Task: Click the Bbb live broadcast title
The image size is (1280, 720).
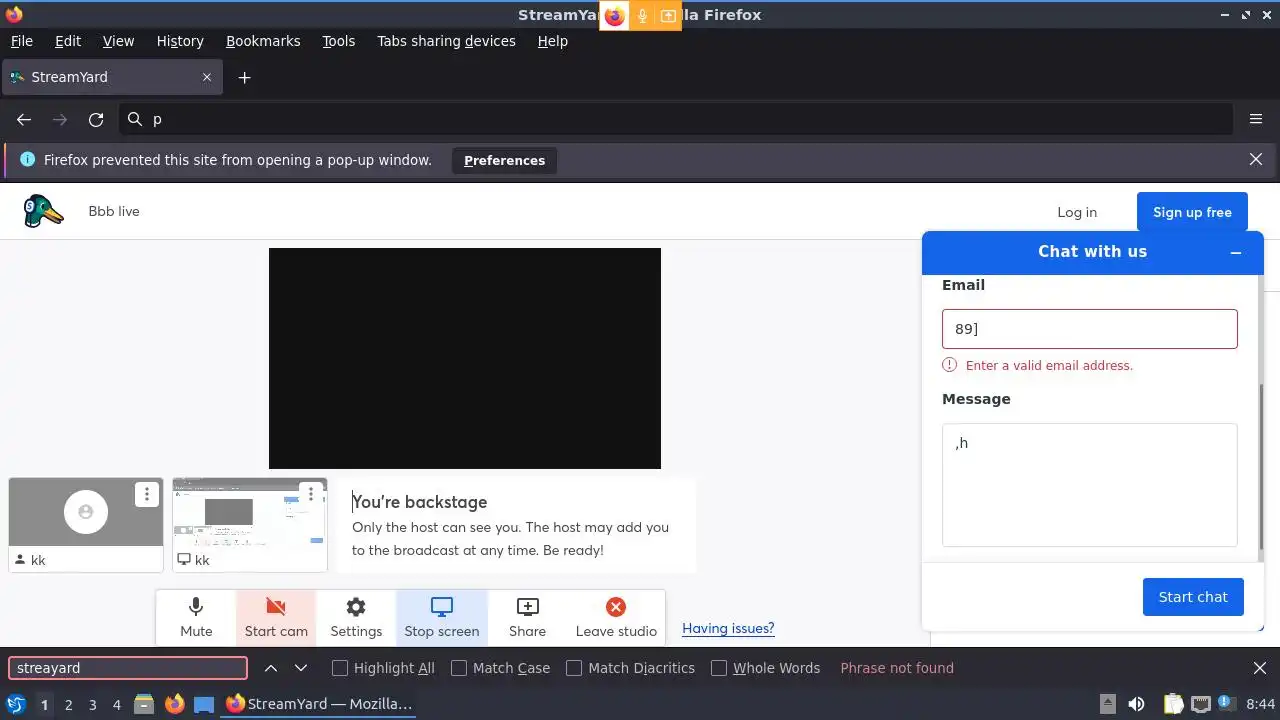Action: click(x=114, y=211)
